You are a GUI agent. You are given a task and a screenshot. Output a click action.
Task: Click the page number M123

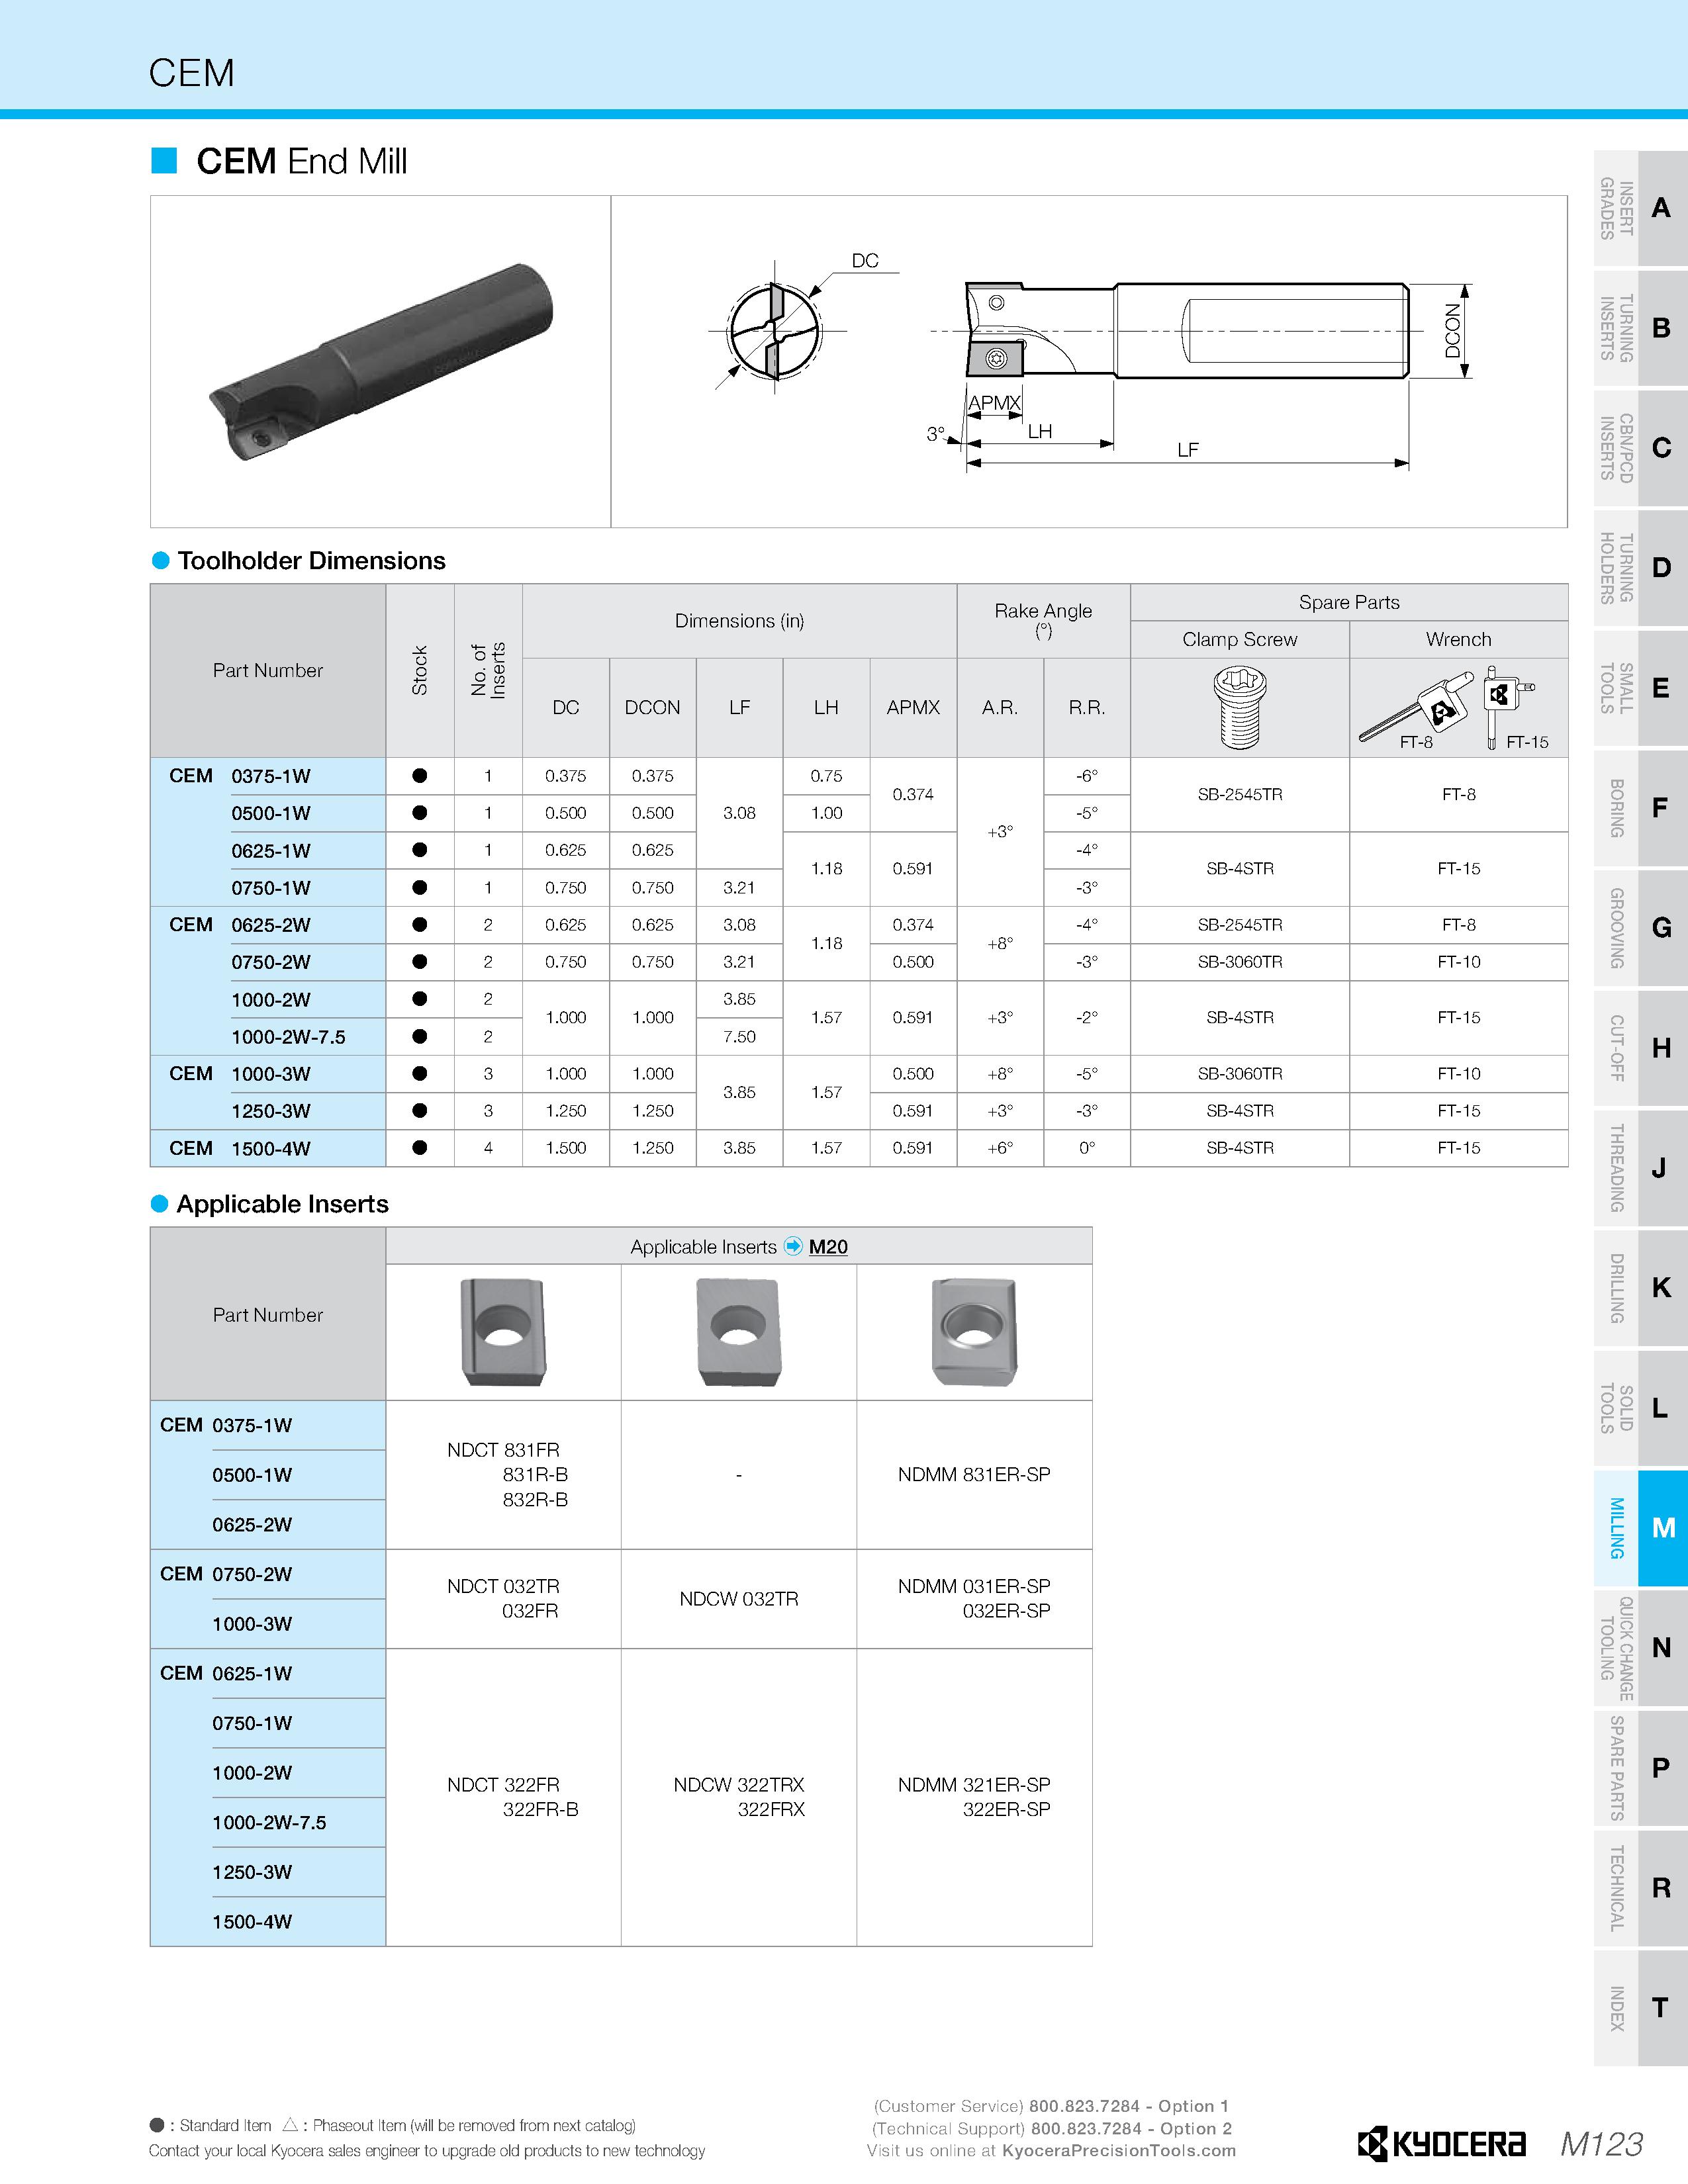pos(1601,2144)
